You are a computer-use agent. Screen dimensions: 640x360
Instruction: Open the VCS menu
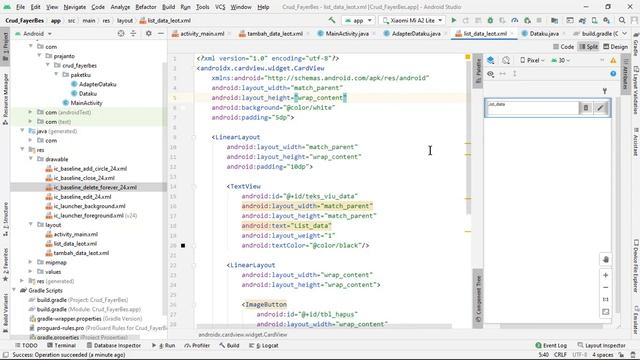coord(220,7)
